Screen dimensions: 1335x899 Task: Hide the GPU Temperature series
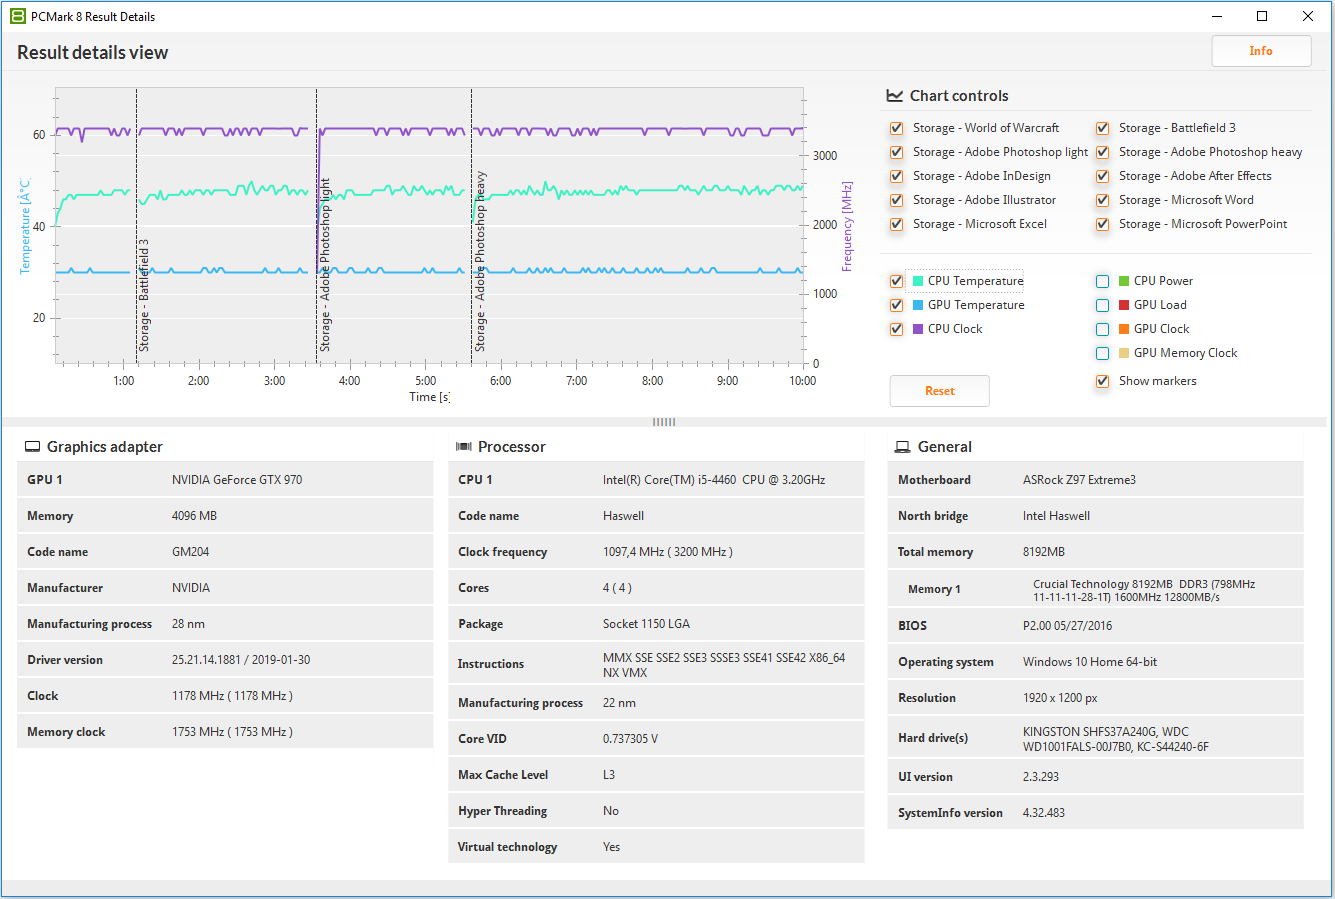click(896, 305)
